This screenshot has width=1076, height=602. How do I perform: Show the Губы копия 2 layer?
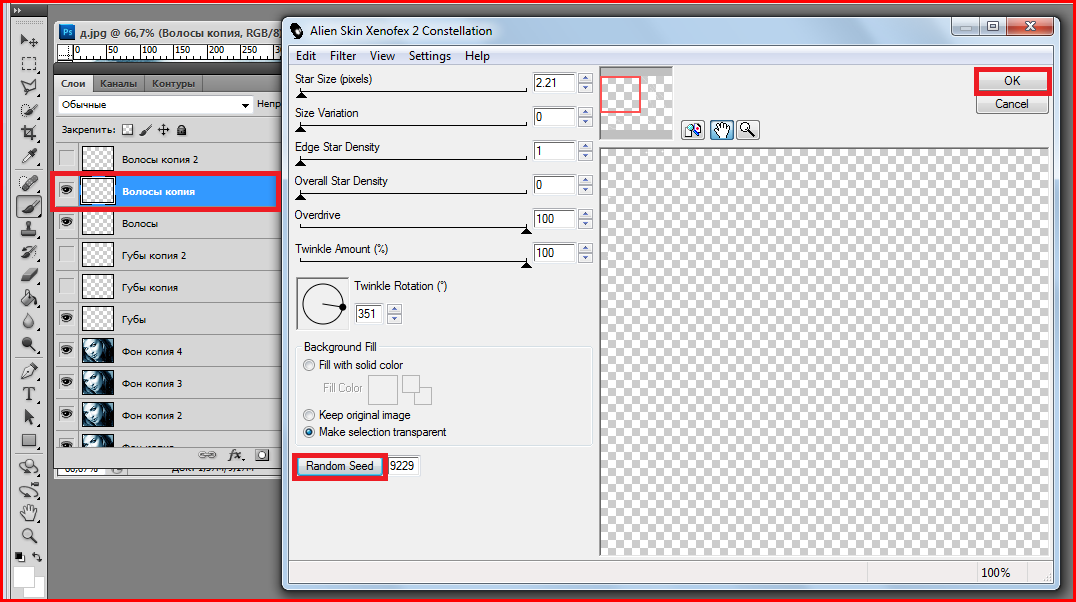click(67, 255)
